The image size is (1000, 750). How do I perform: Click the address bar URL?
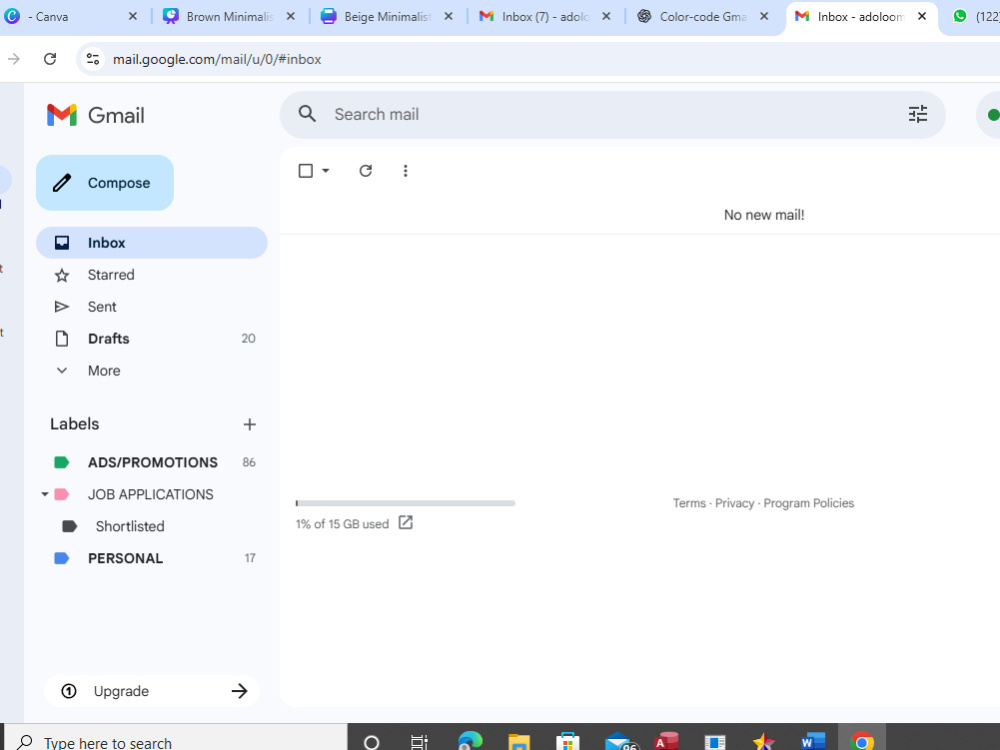[x=217, y=59]
